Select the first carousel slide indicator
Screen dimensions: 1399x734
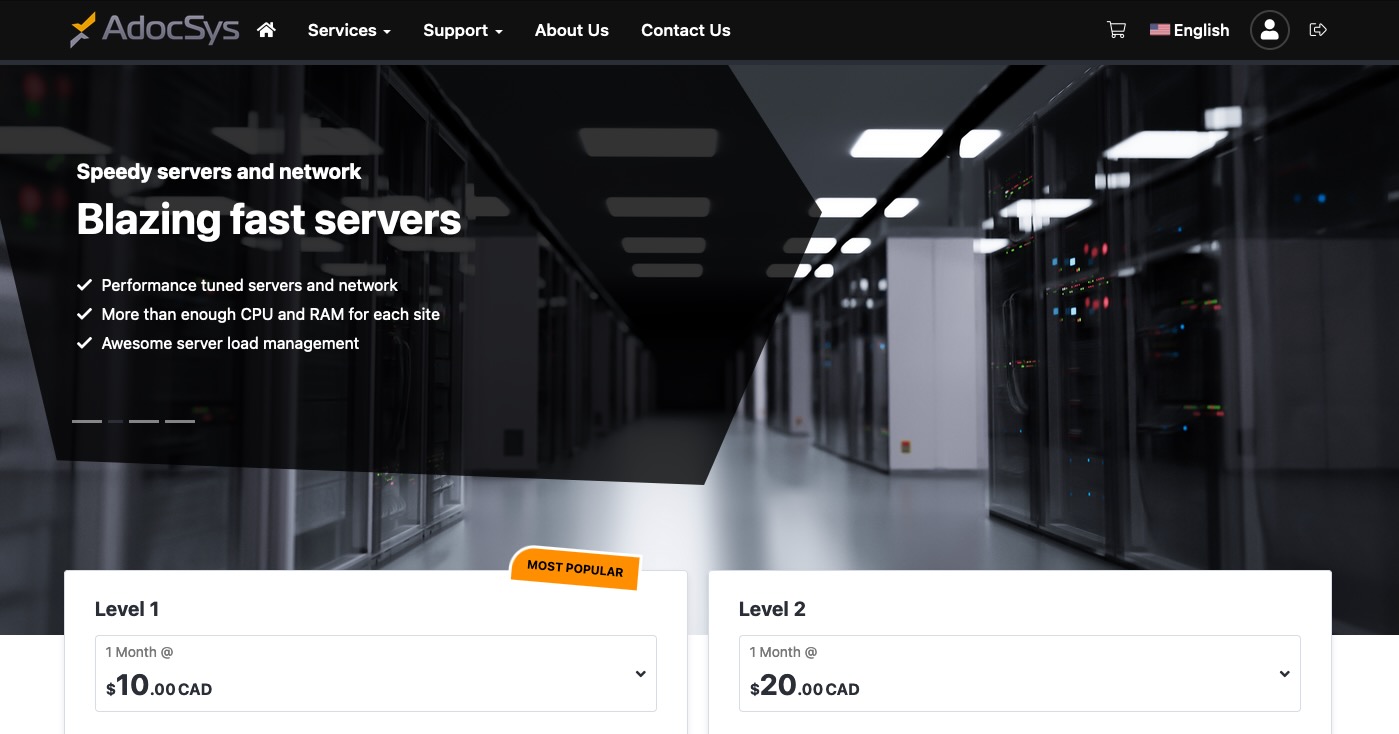coord(87,421)
